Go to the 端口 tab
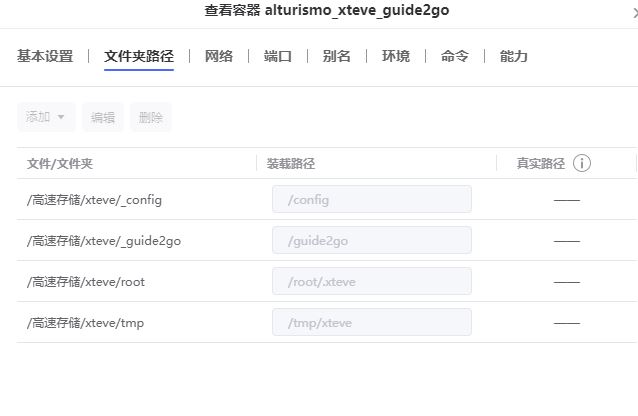 coord(278,56)
